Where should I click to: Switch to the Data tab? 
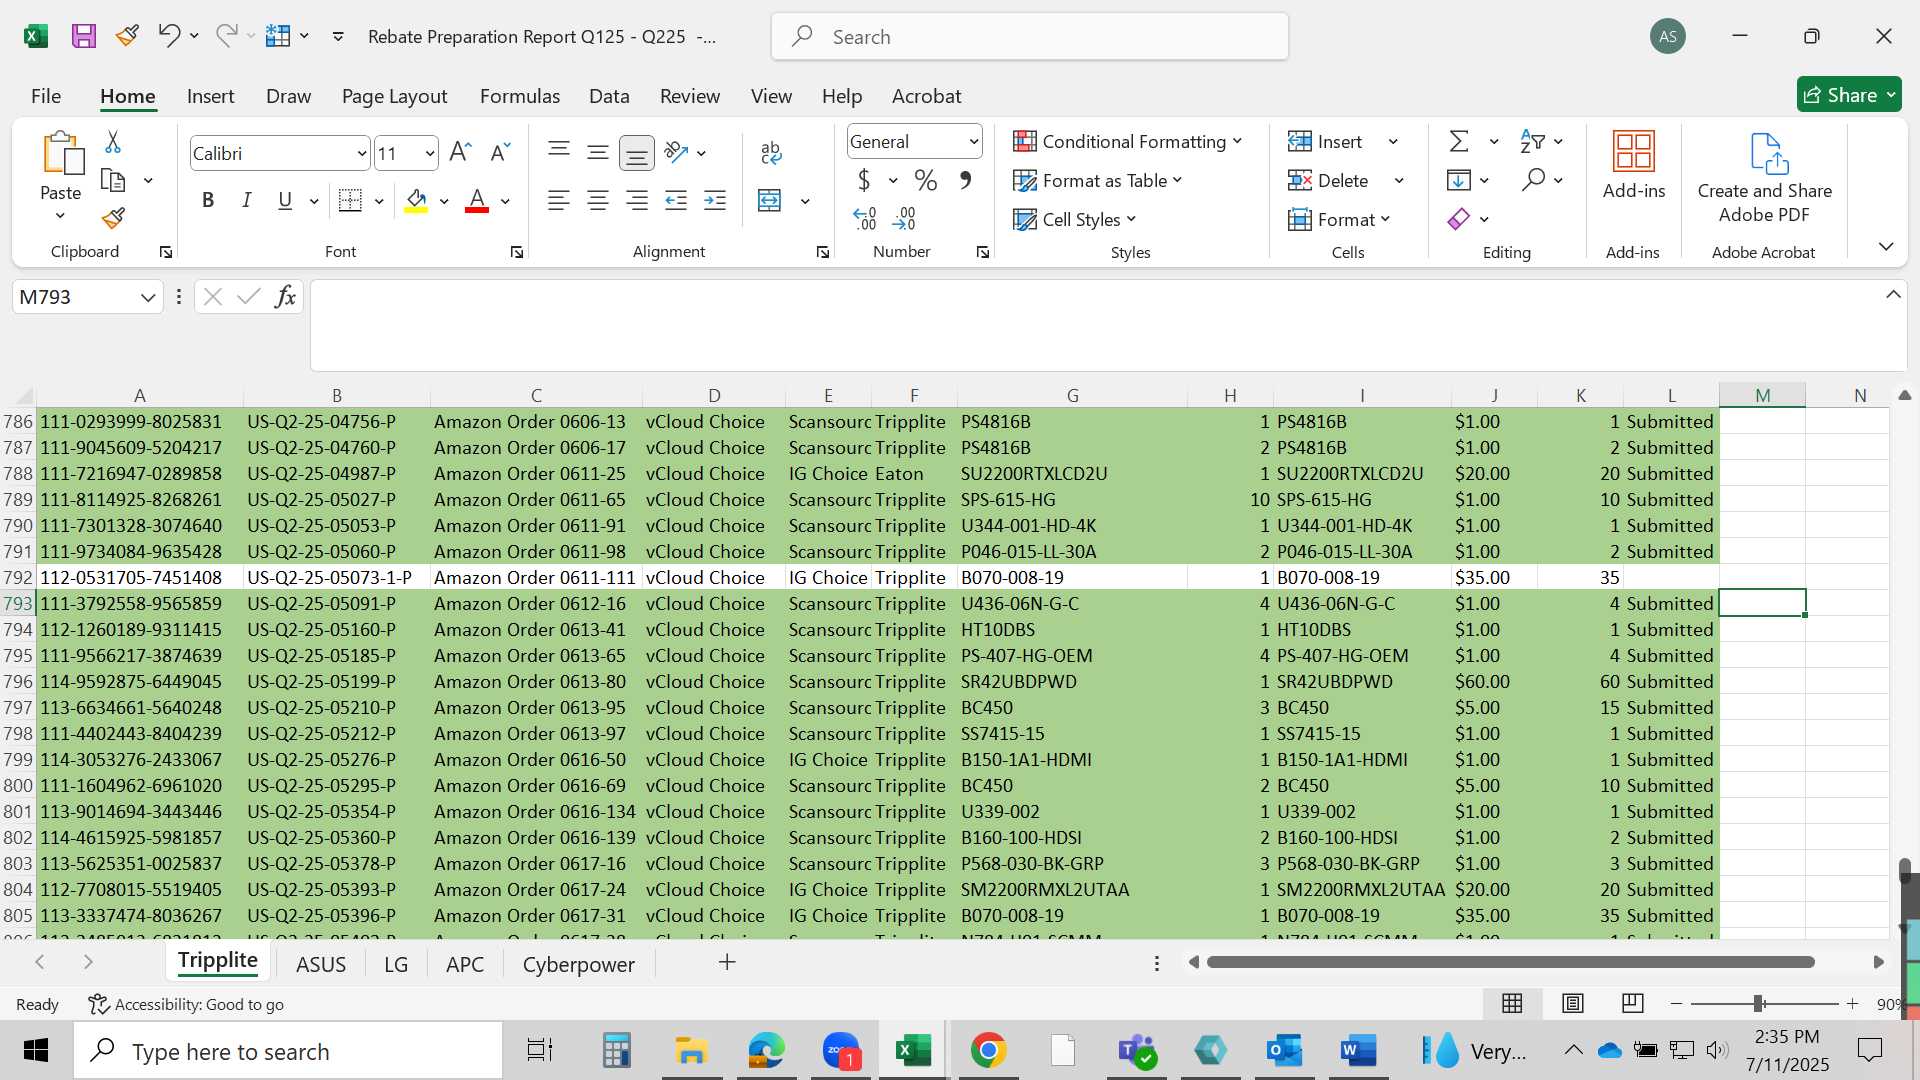[x=609, y=96]
